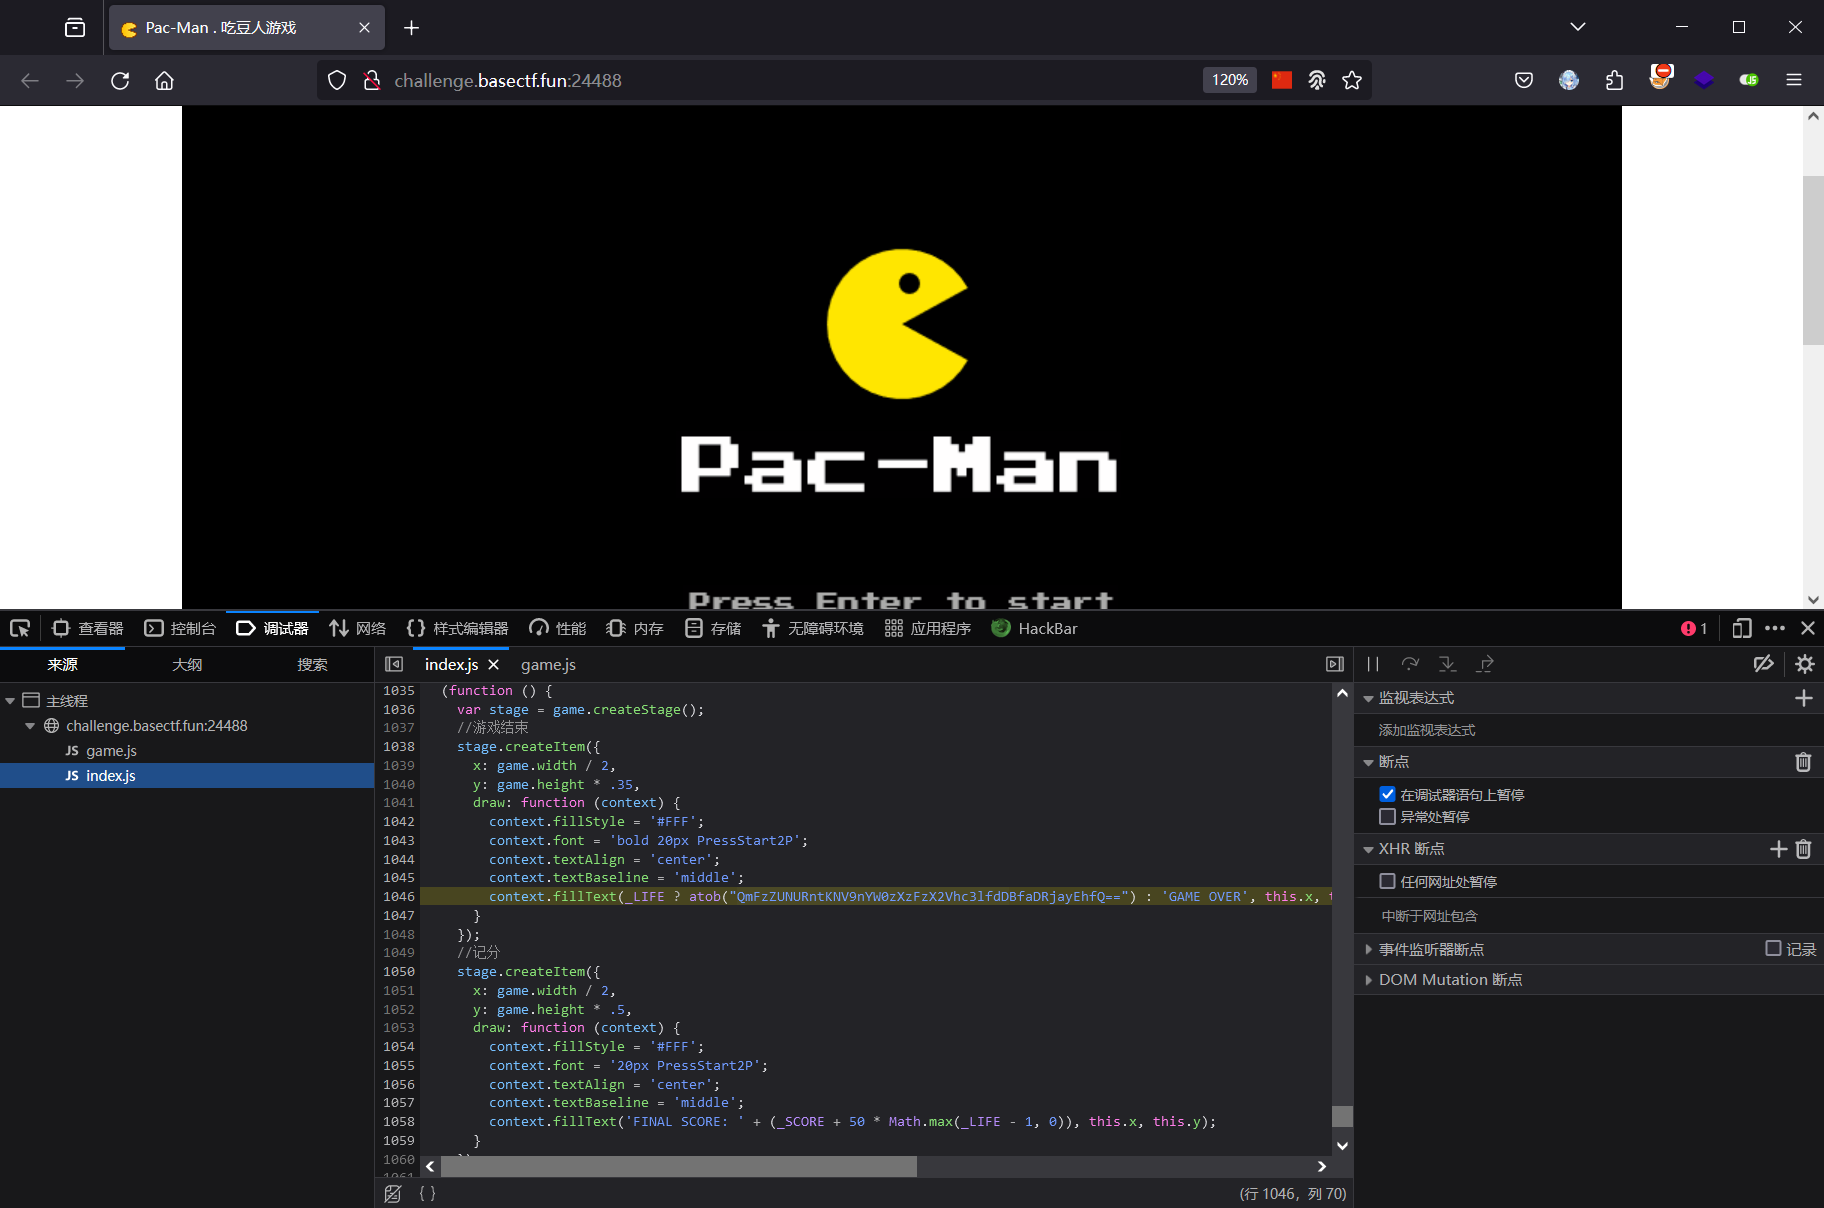Click the tracking protection shield icon
Viewport: 1824px width, 1208px height.
coord(337,80)
